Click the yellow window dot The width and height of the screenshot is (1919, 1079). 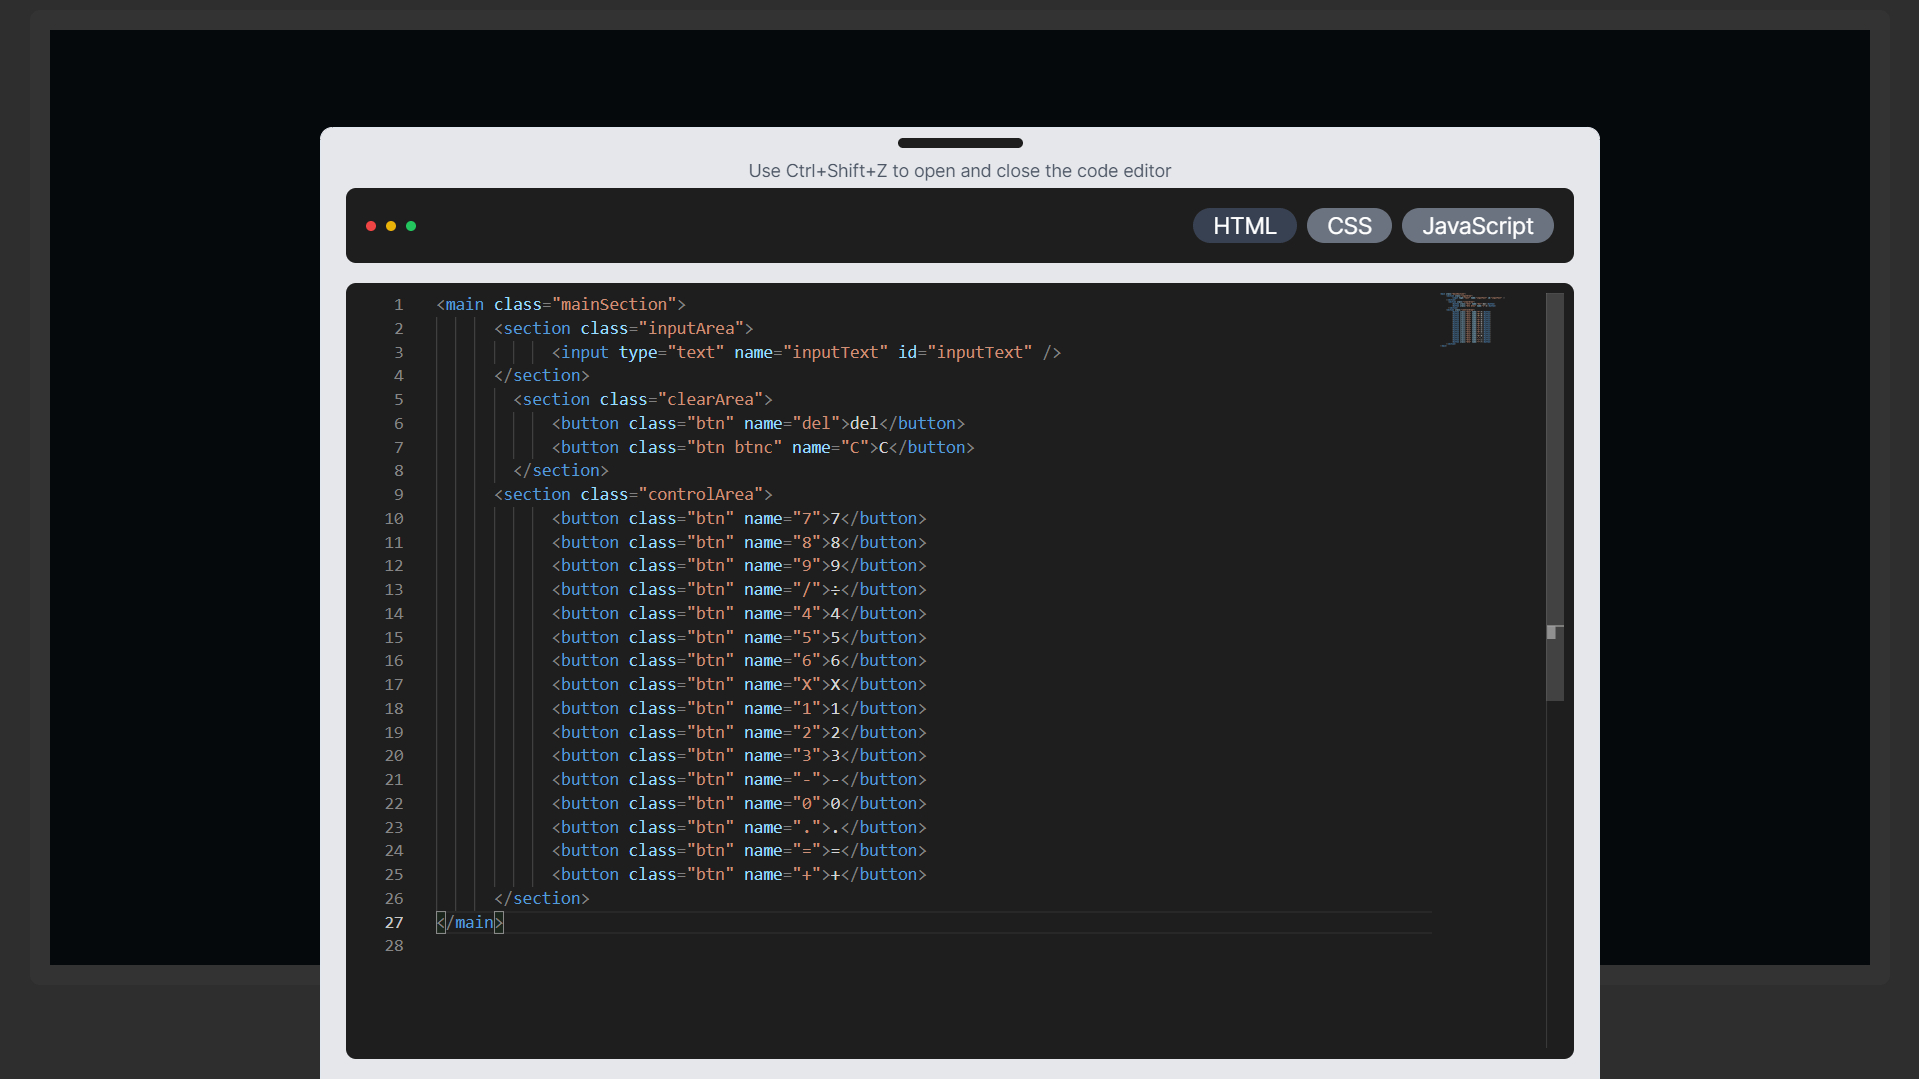point(391,226)
